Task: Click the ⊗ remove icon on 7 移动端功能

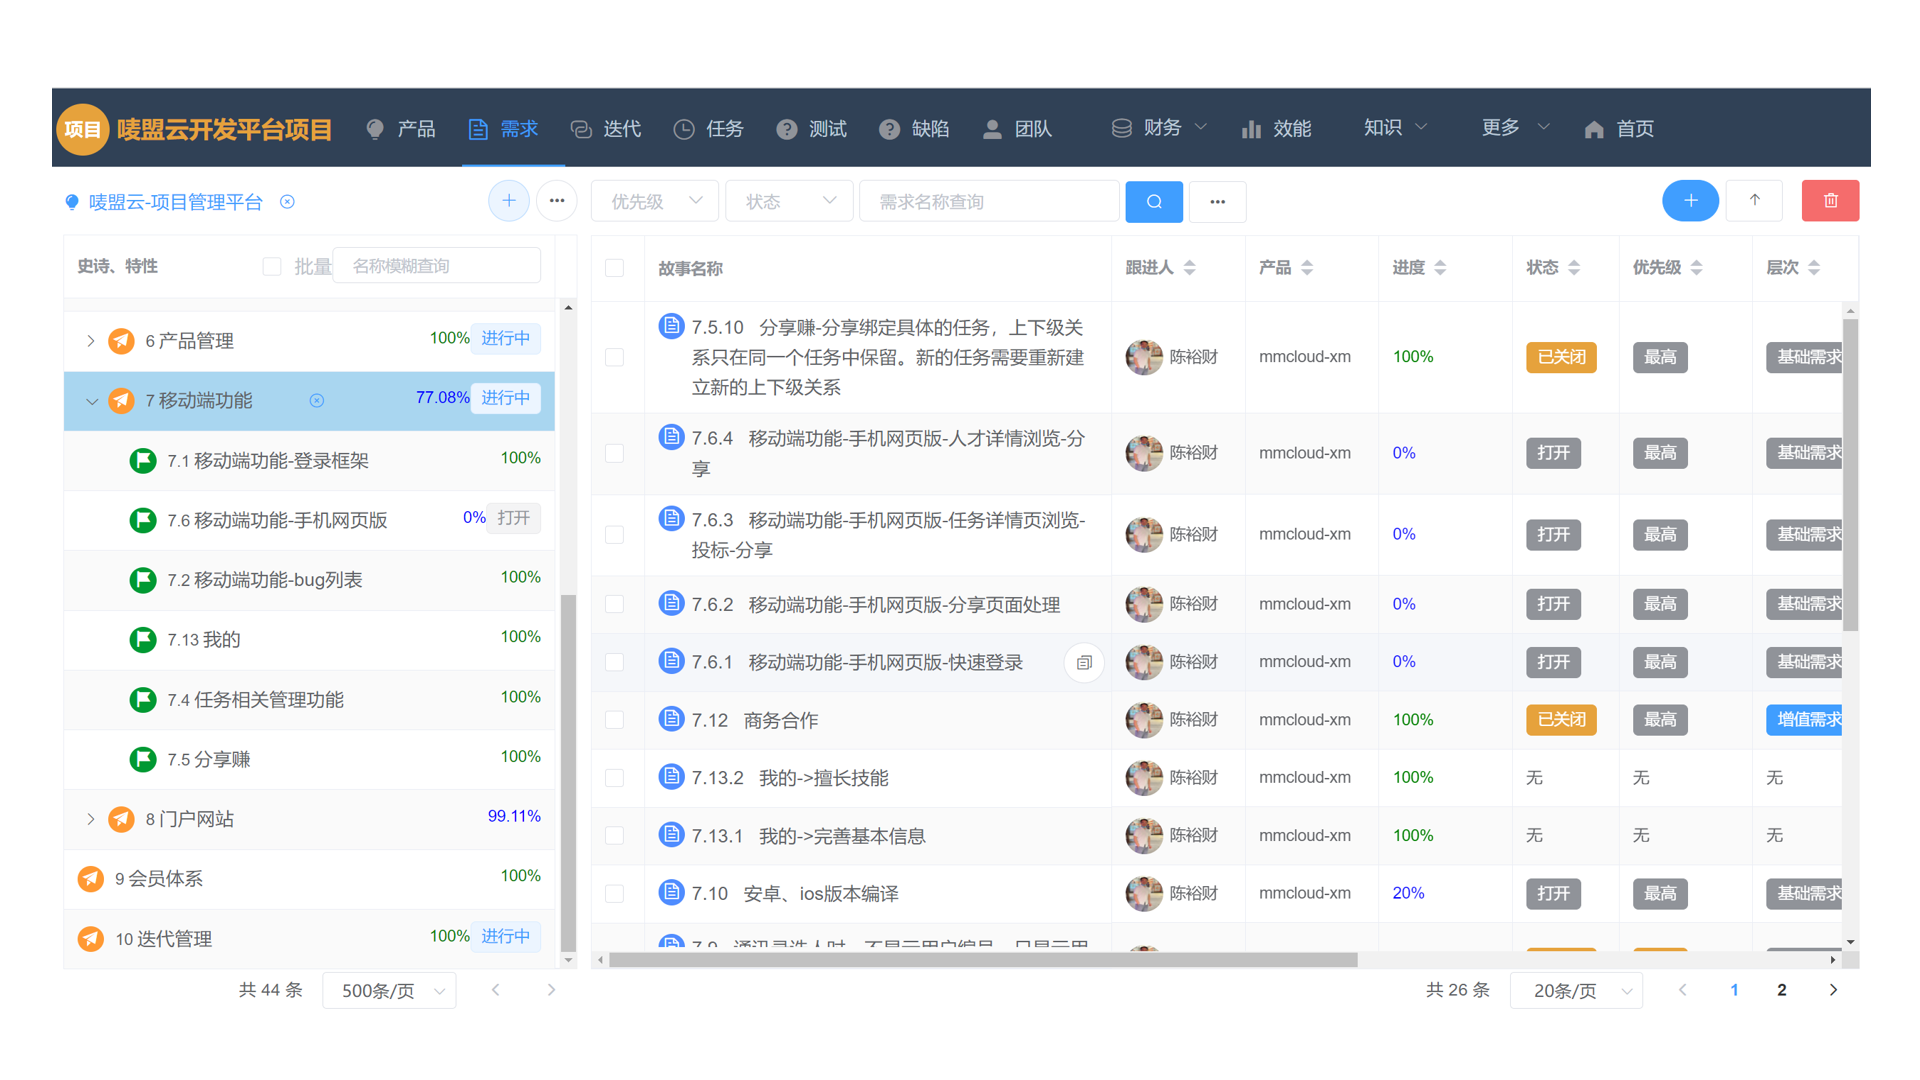Action: click(x=317, y=400)
